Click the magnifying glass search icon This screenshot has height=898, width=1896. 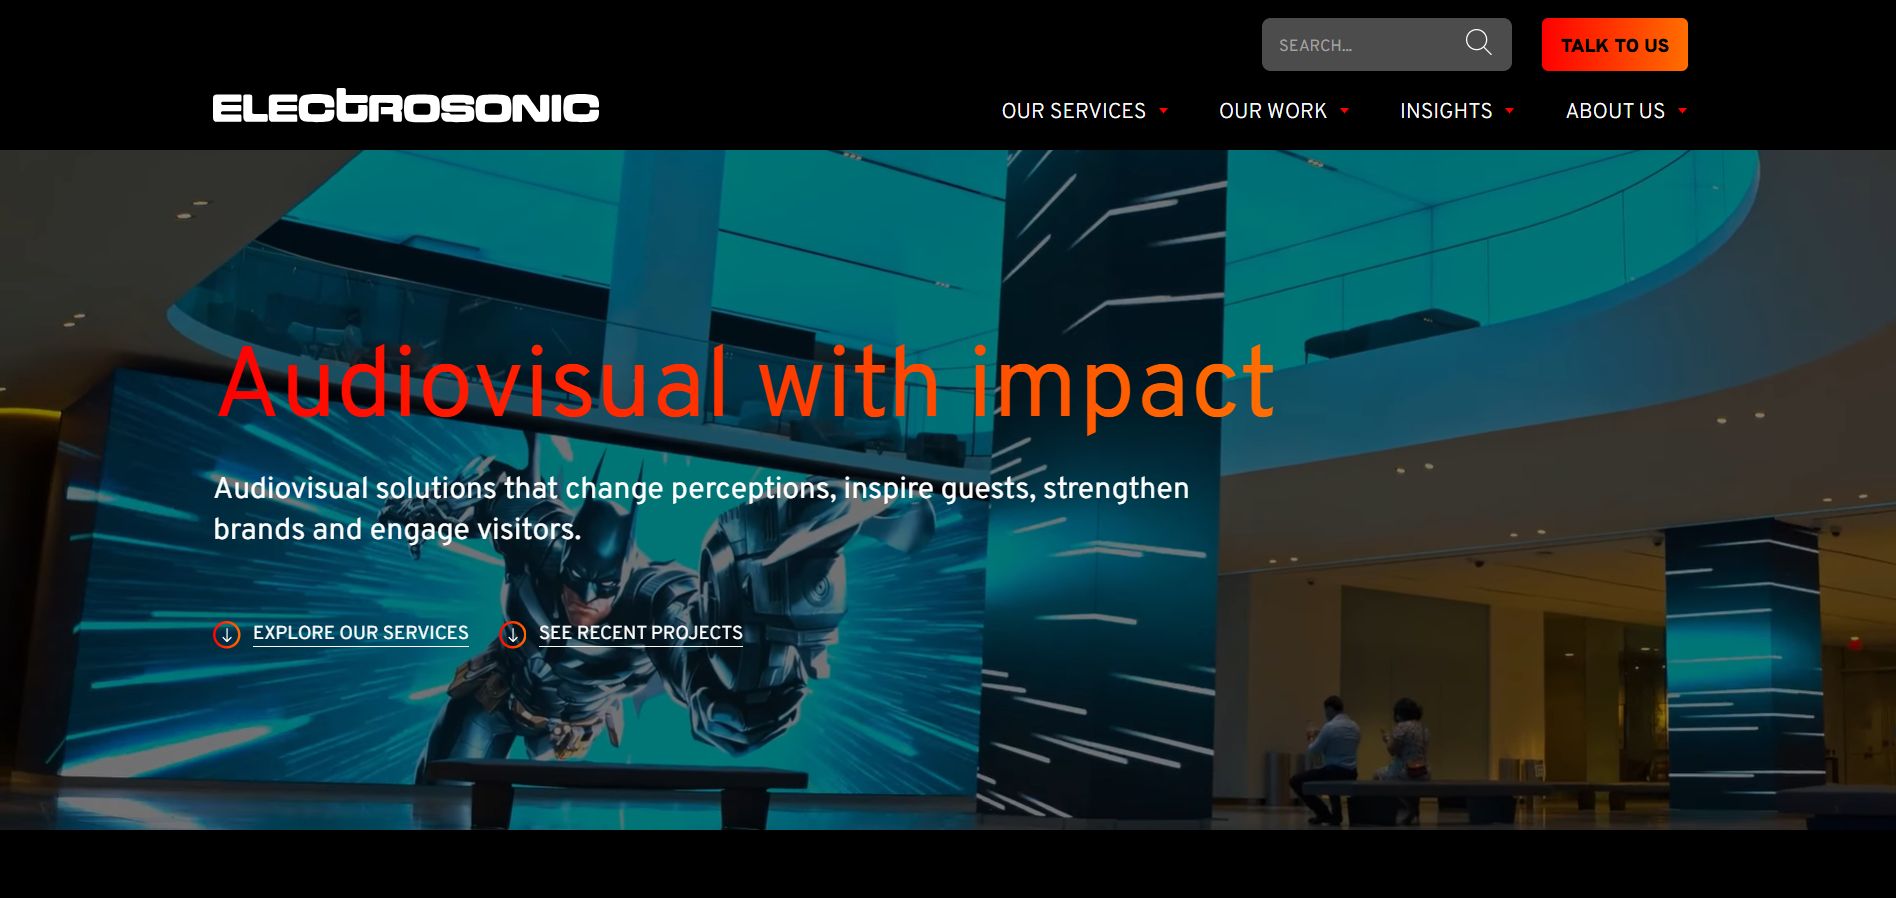pos(1478,43)
